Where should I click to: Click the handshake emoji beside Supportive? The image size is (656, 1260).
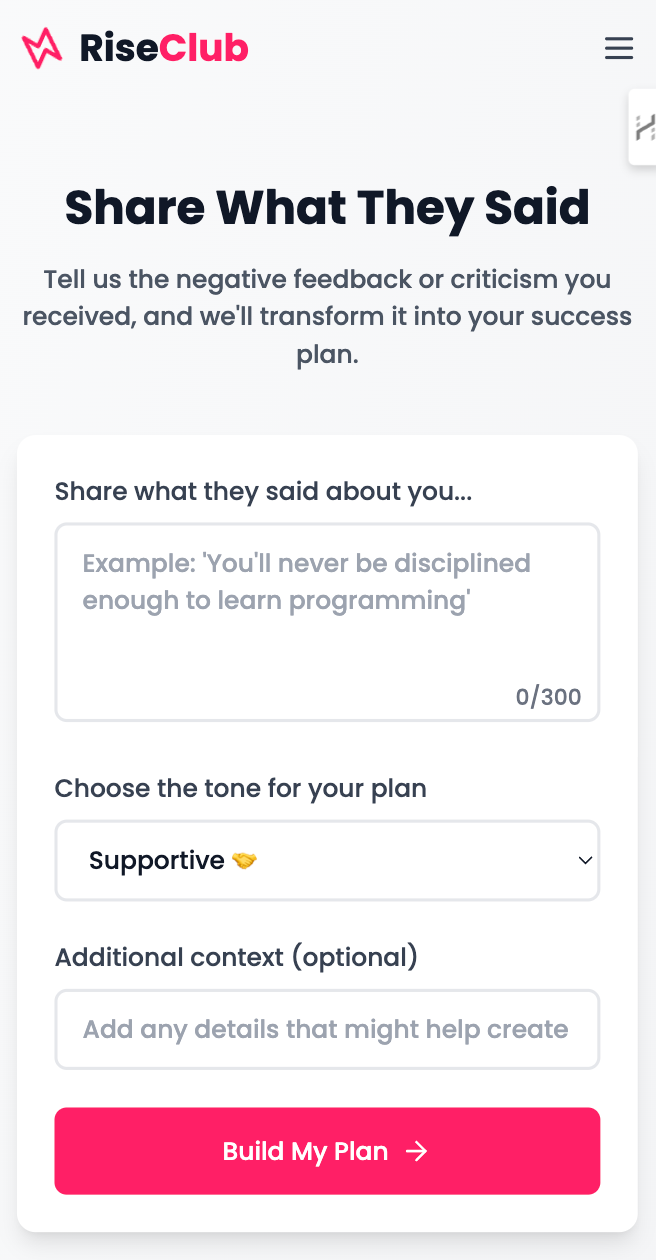(244, 860)
